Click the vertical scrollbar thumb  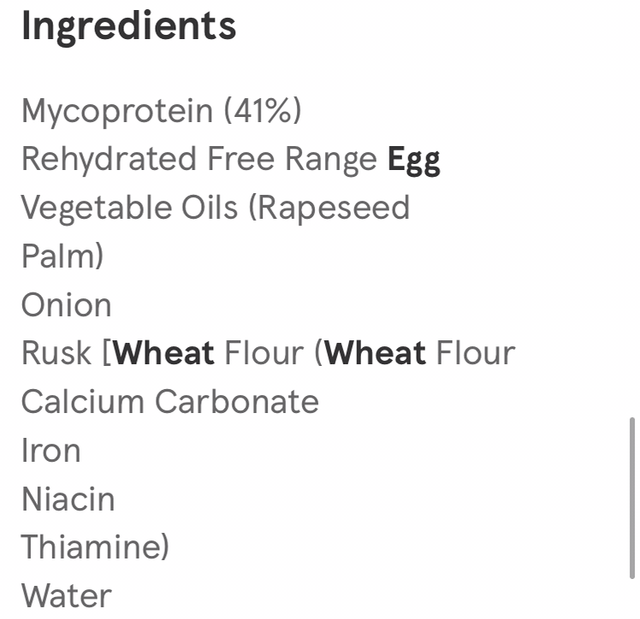point(631,497)
